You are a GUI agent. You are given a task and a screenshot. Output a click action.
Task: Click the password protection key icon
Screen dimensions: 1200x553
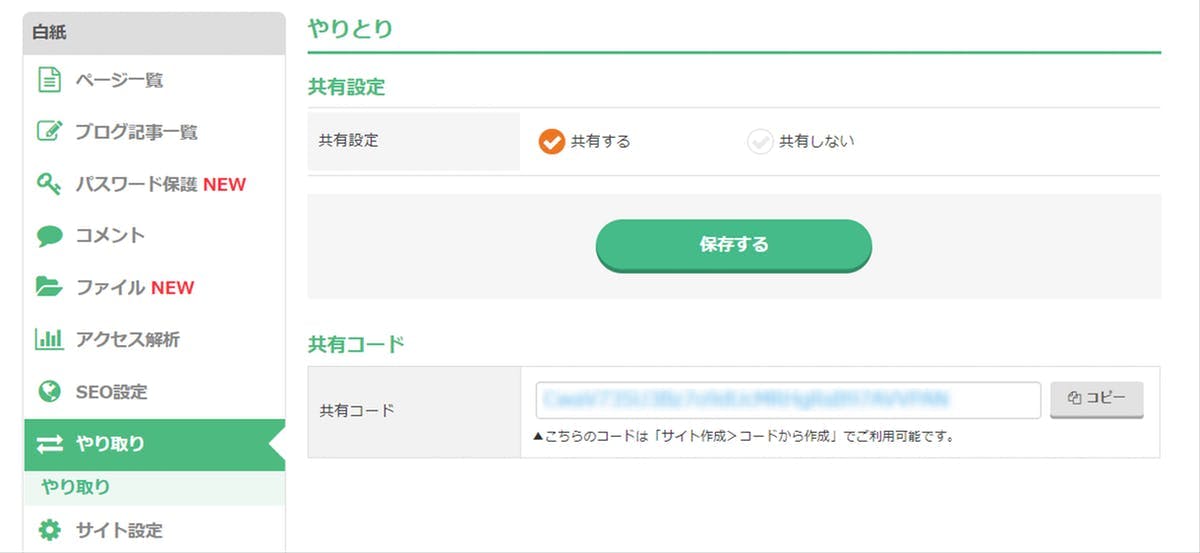(49, 184)
